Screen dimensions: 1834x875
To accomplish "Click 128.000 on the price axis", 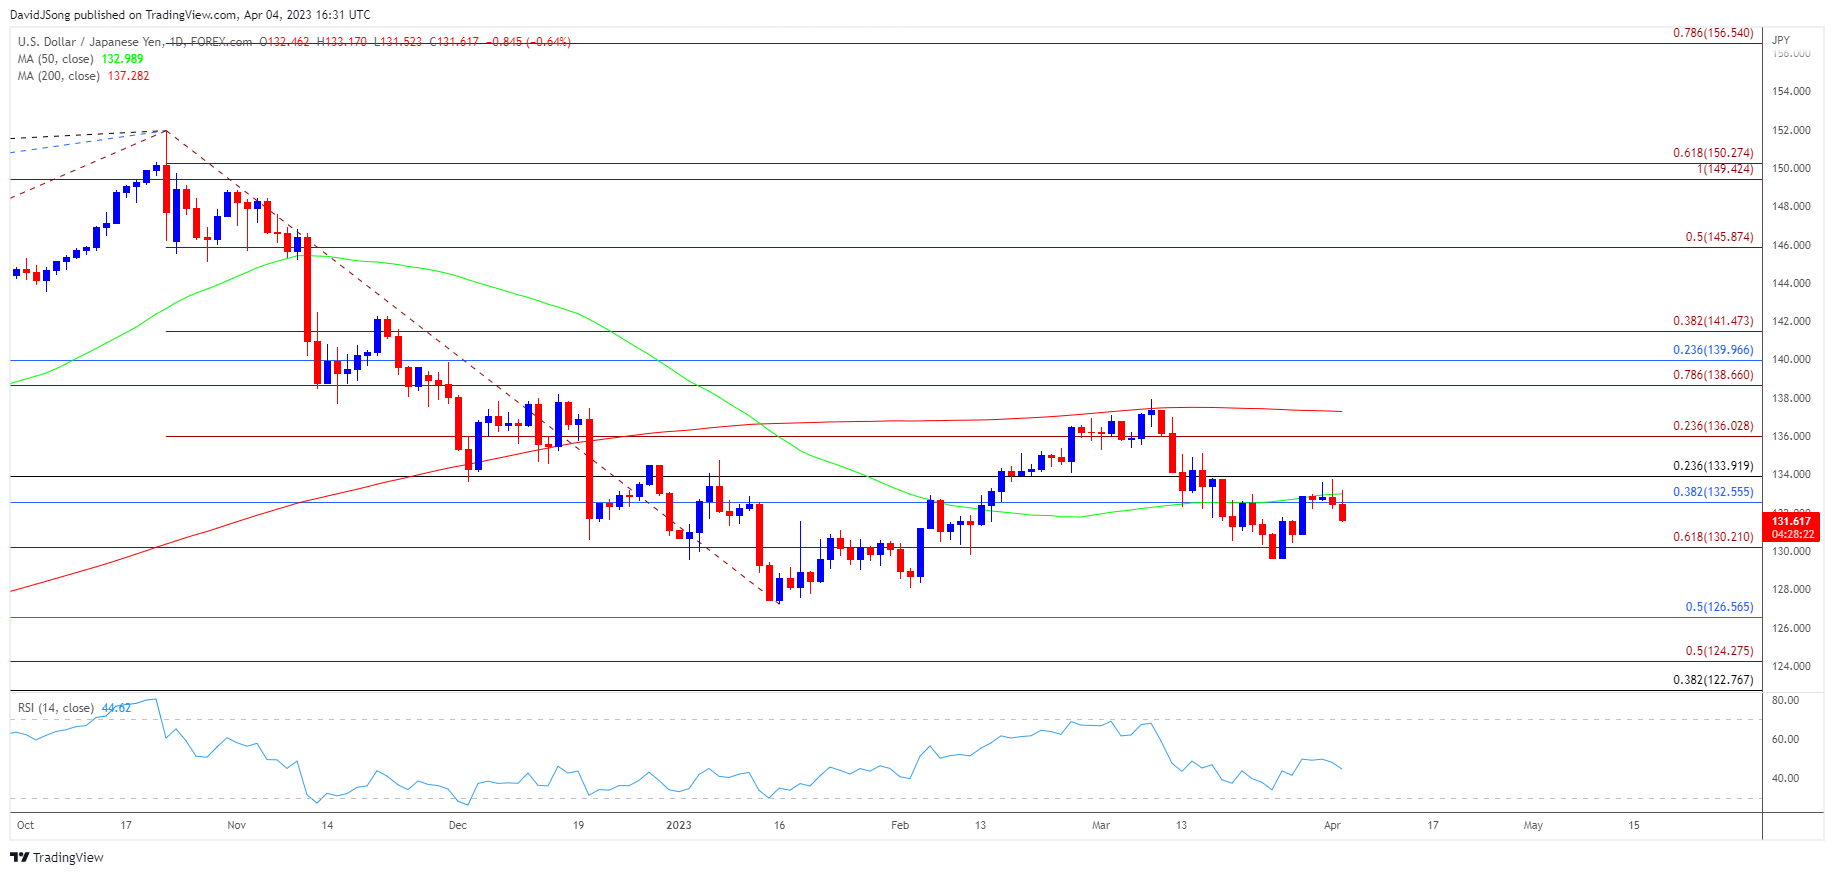I will [1791, 589].
